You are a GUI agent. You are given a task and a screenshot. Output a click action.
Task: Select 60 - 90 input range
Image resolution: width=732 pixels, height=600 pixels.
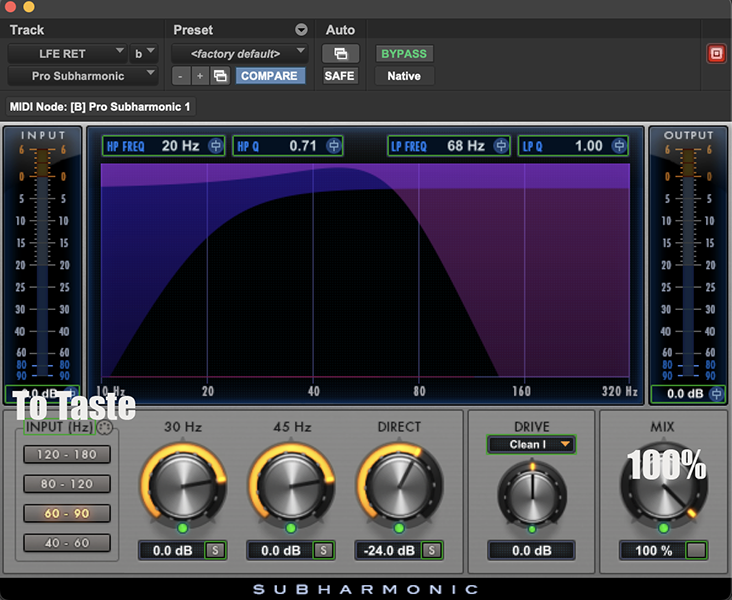(x=67, y=513)
